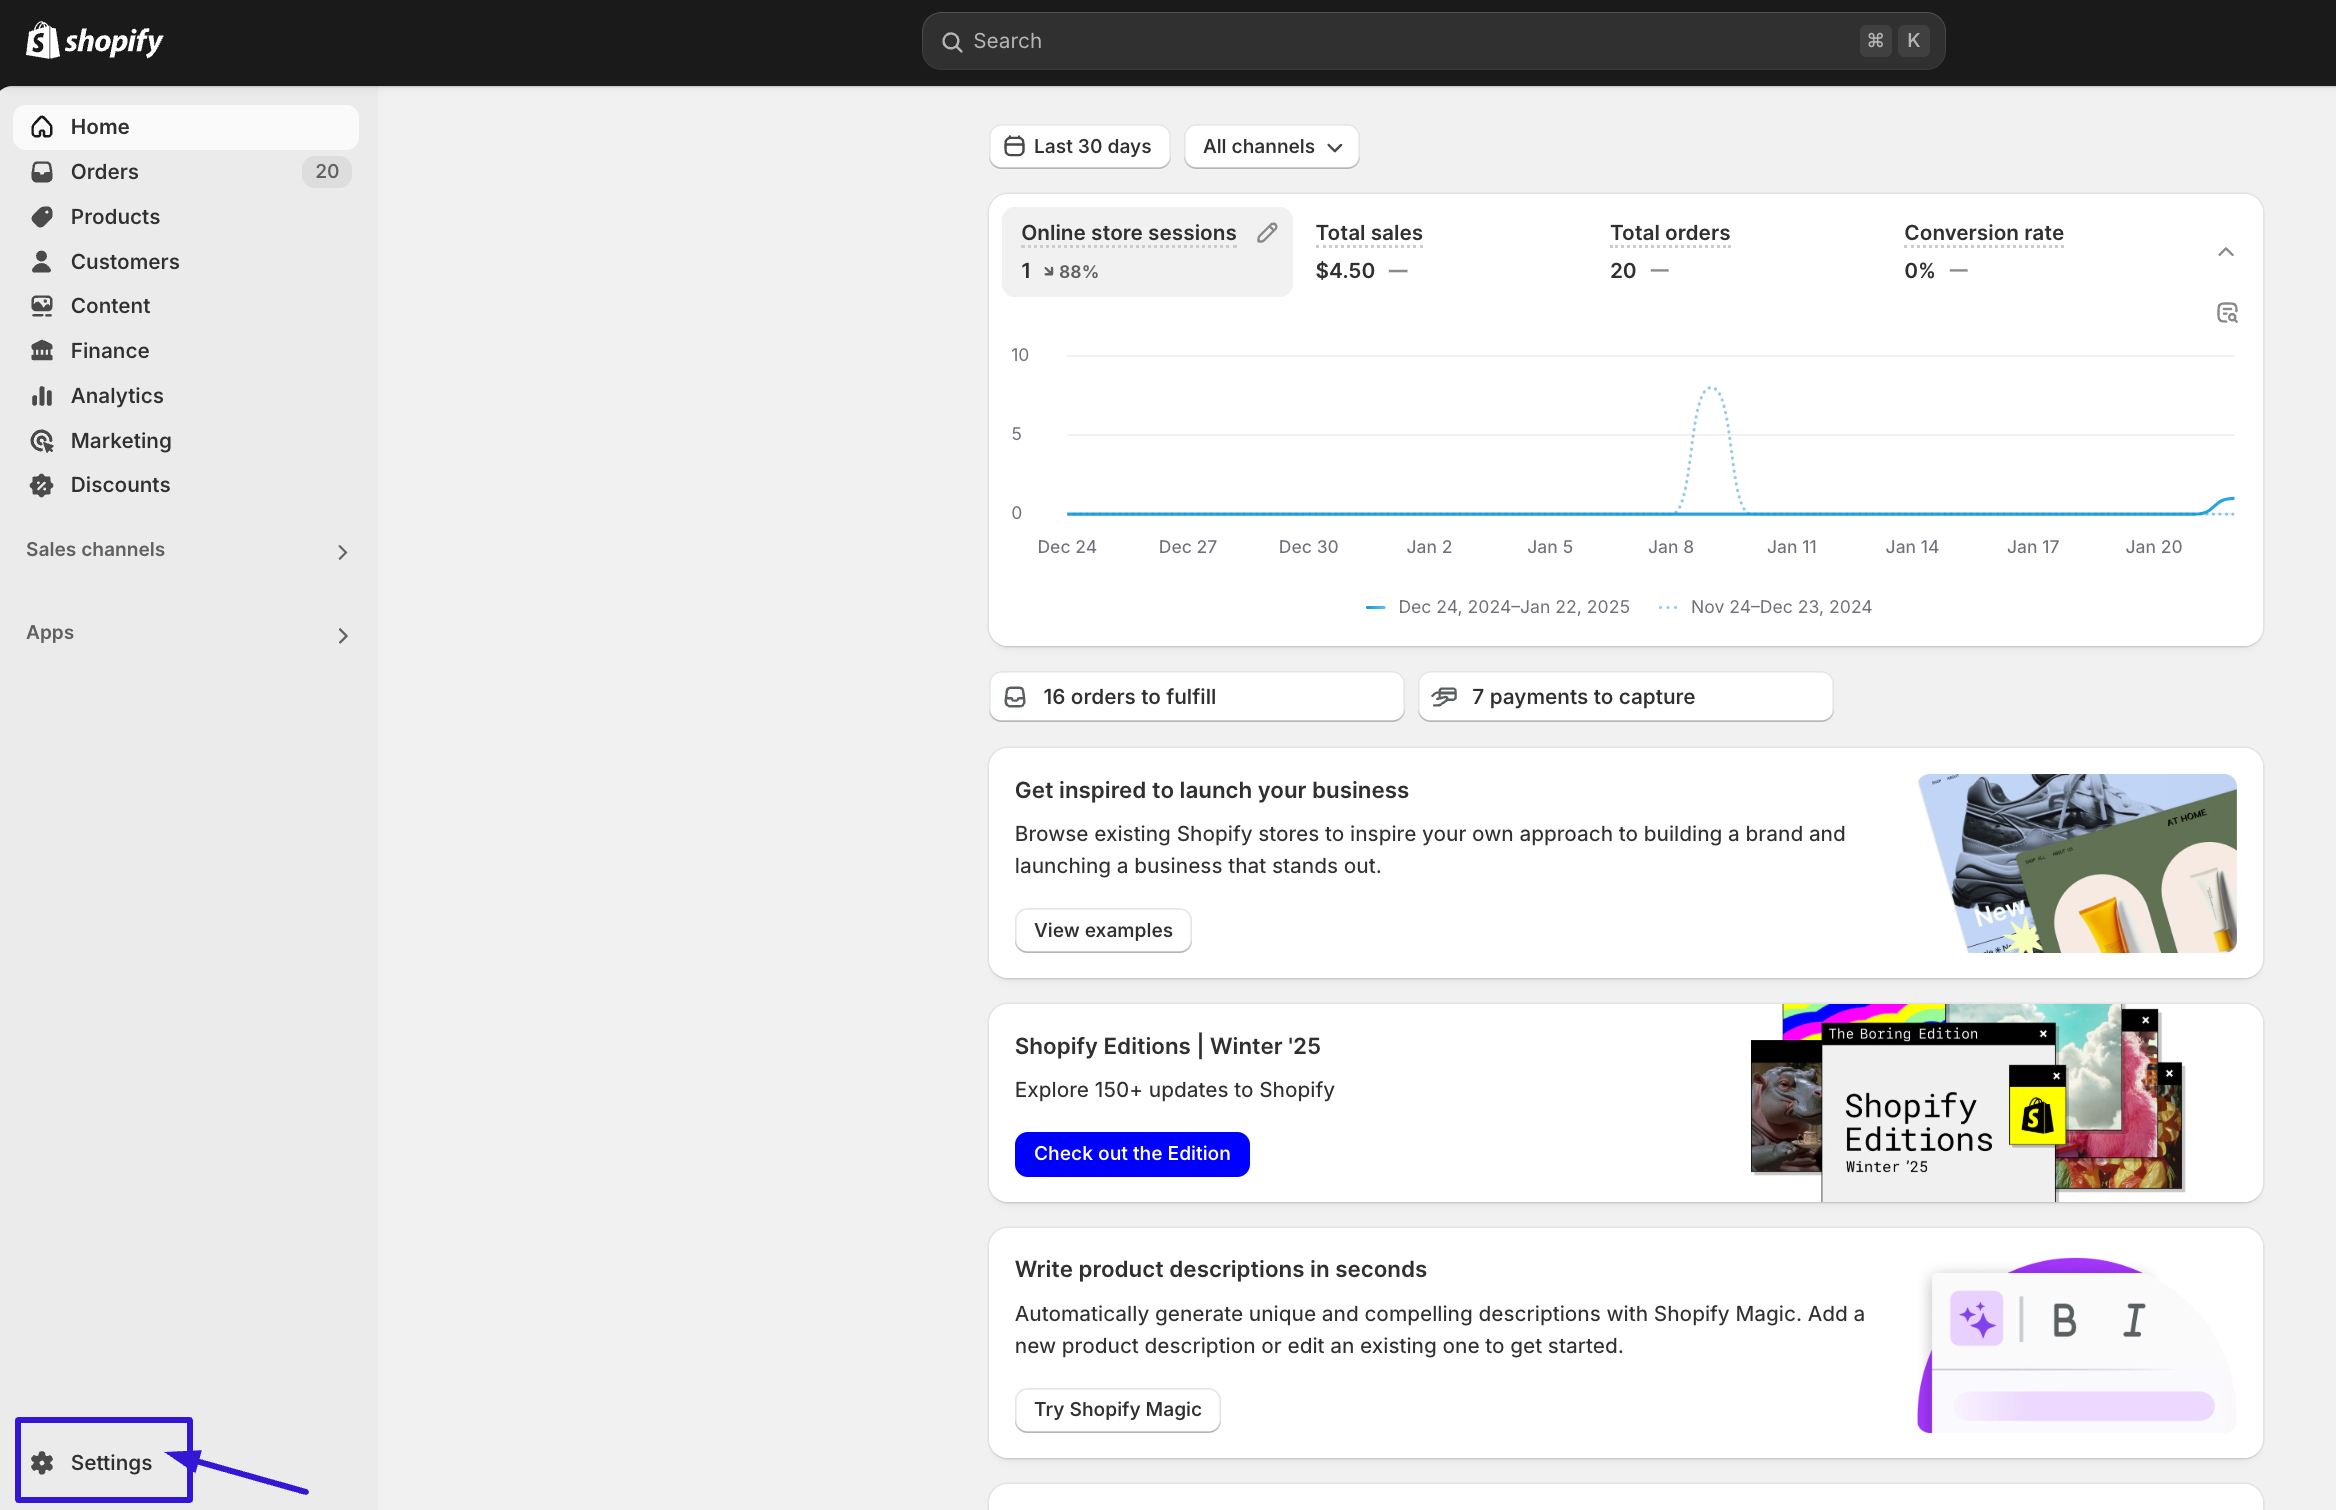Click the Discounts badge icon
2336x1510 pixels.
point(42,485)
